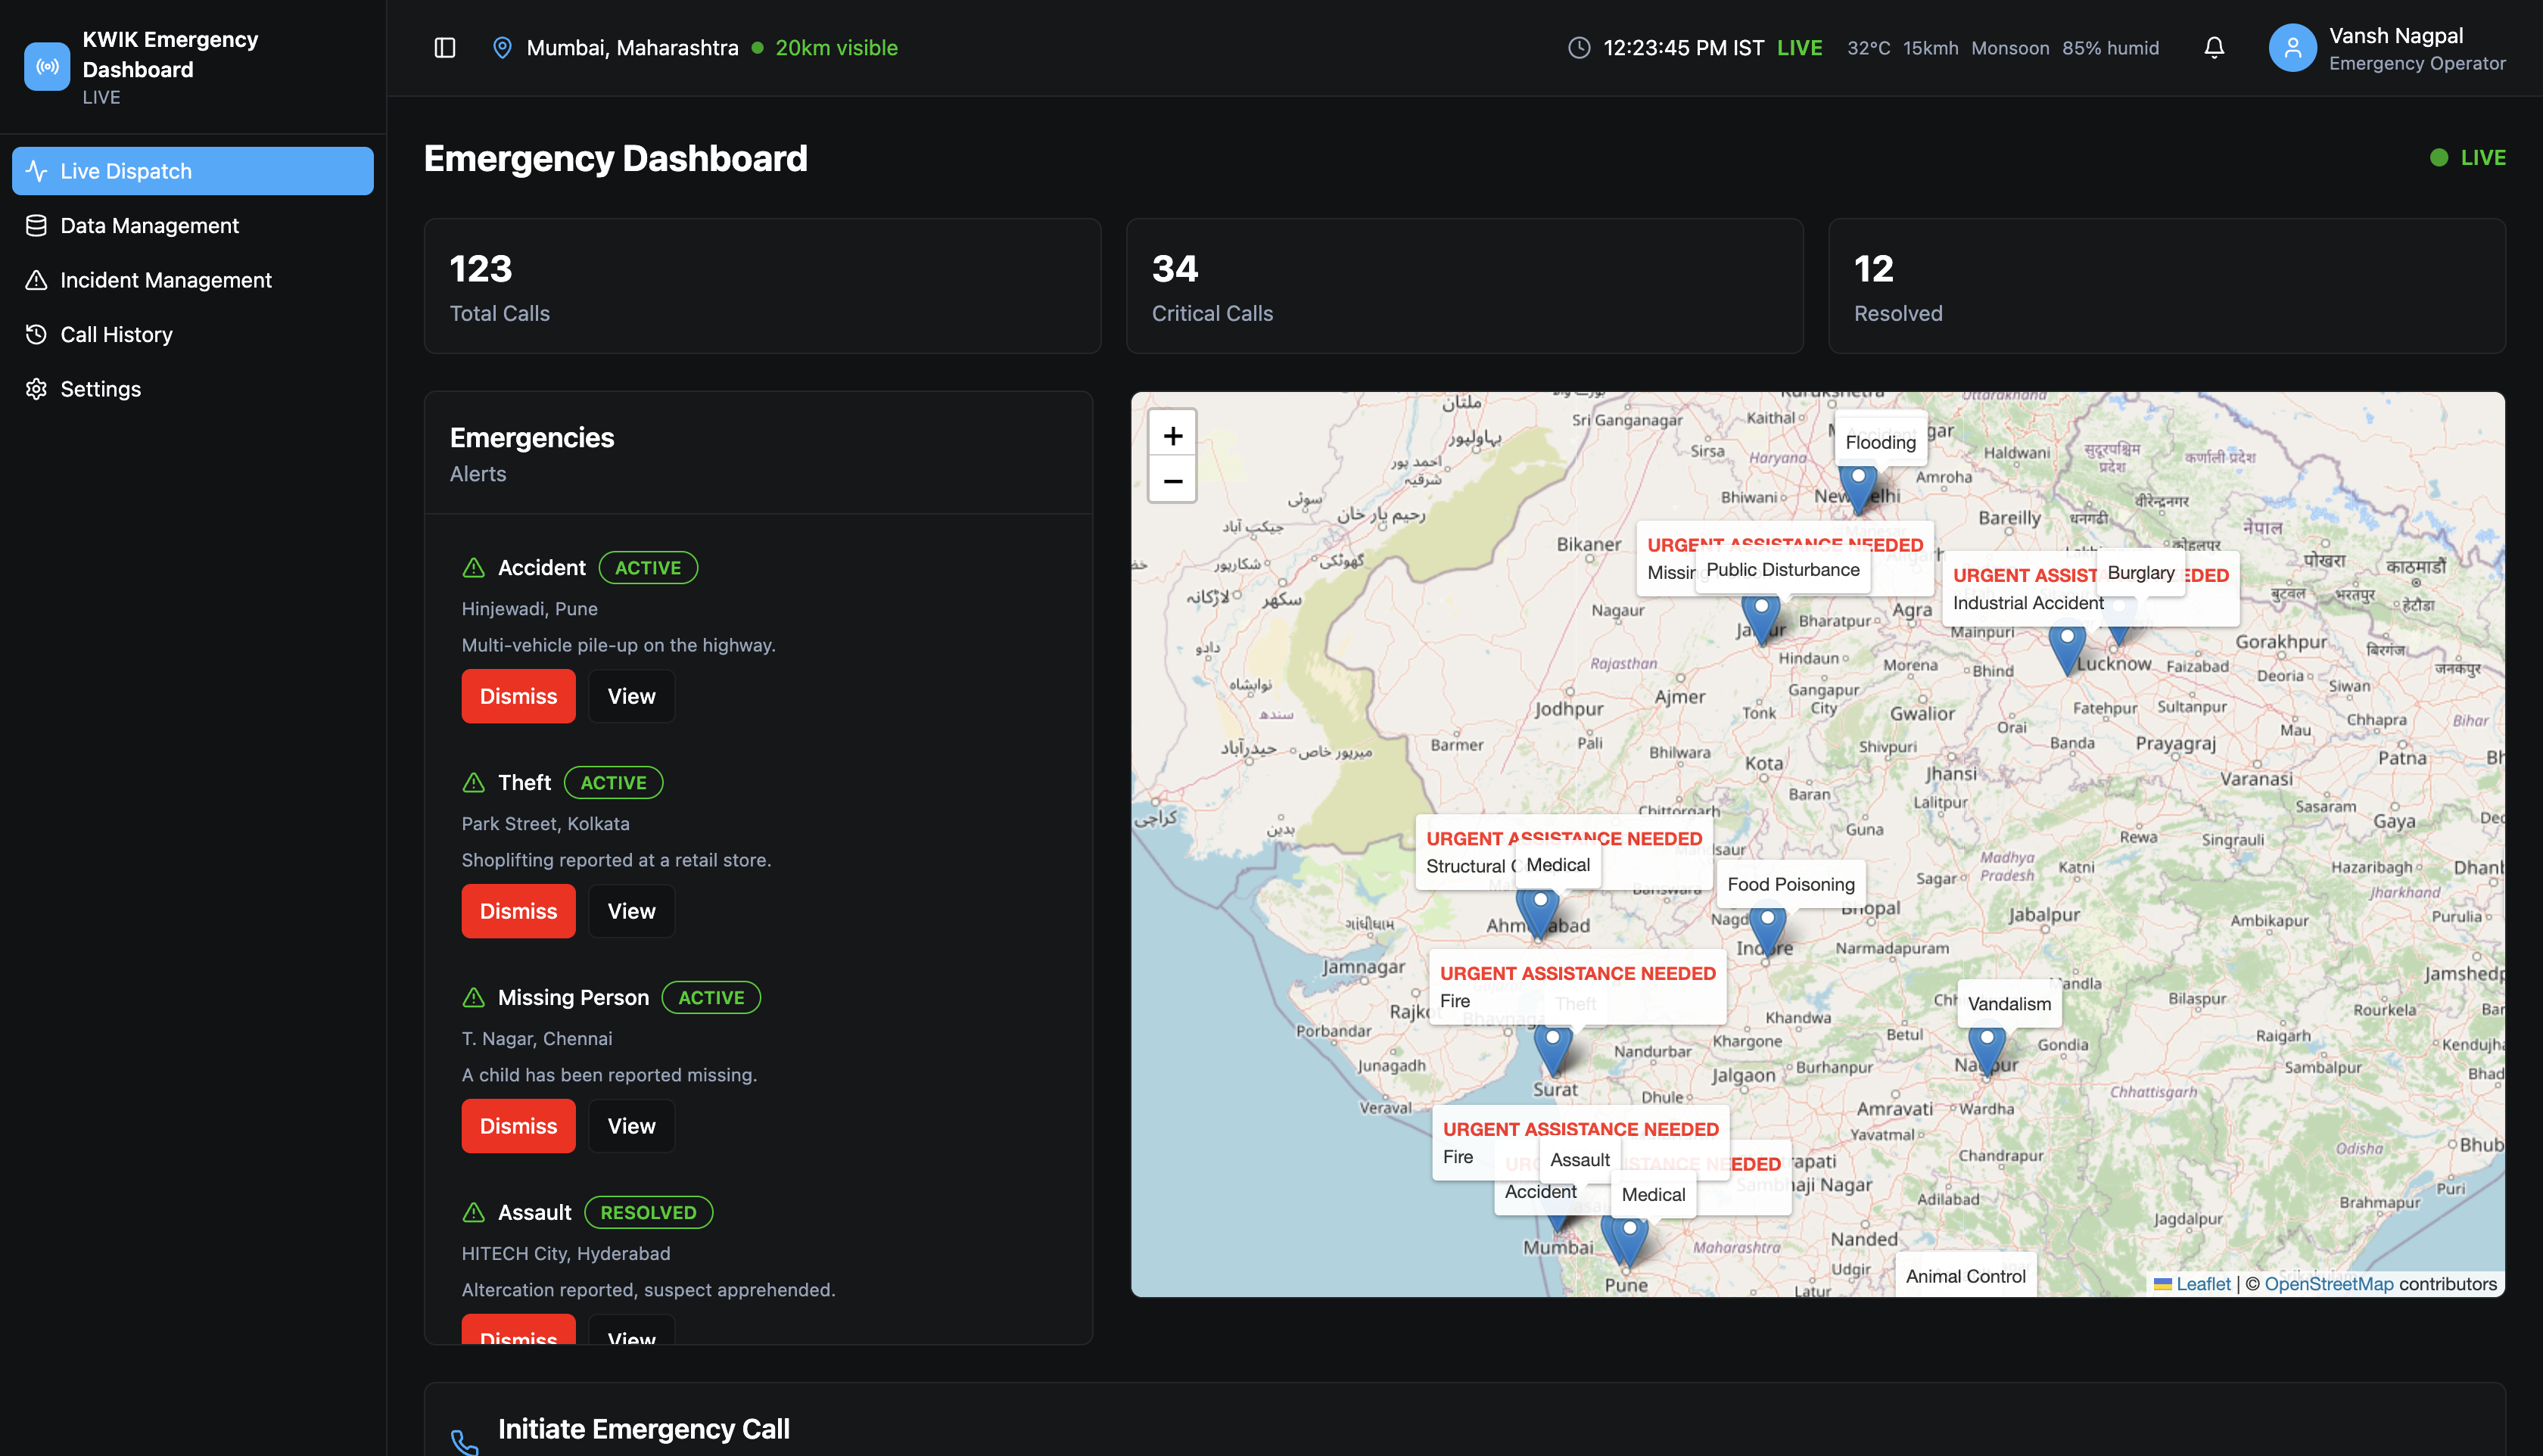Click the clock icon beside time
The image size is (2543, 1456).
pos(1578,48)
